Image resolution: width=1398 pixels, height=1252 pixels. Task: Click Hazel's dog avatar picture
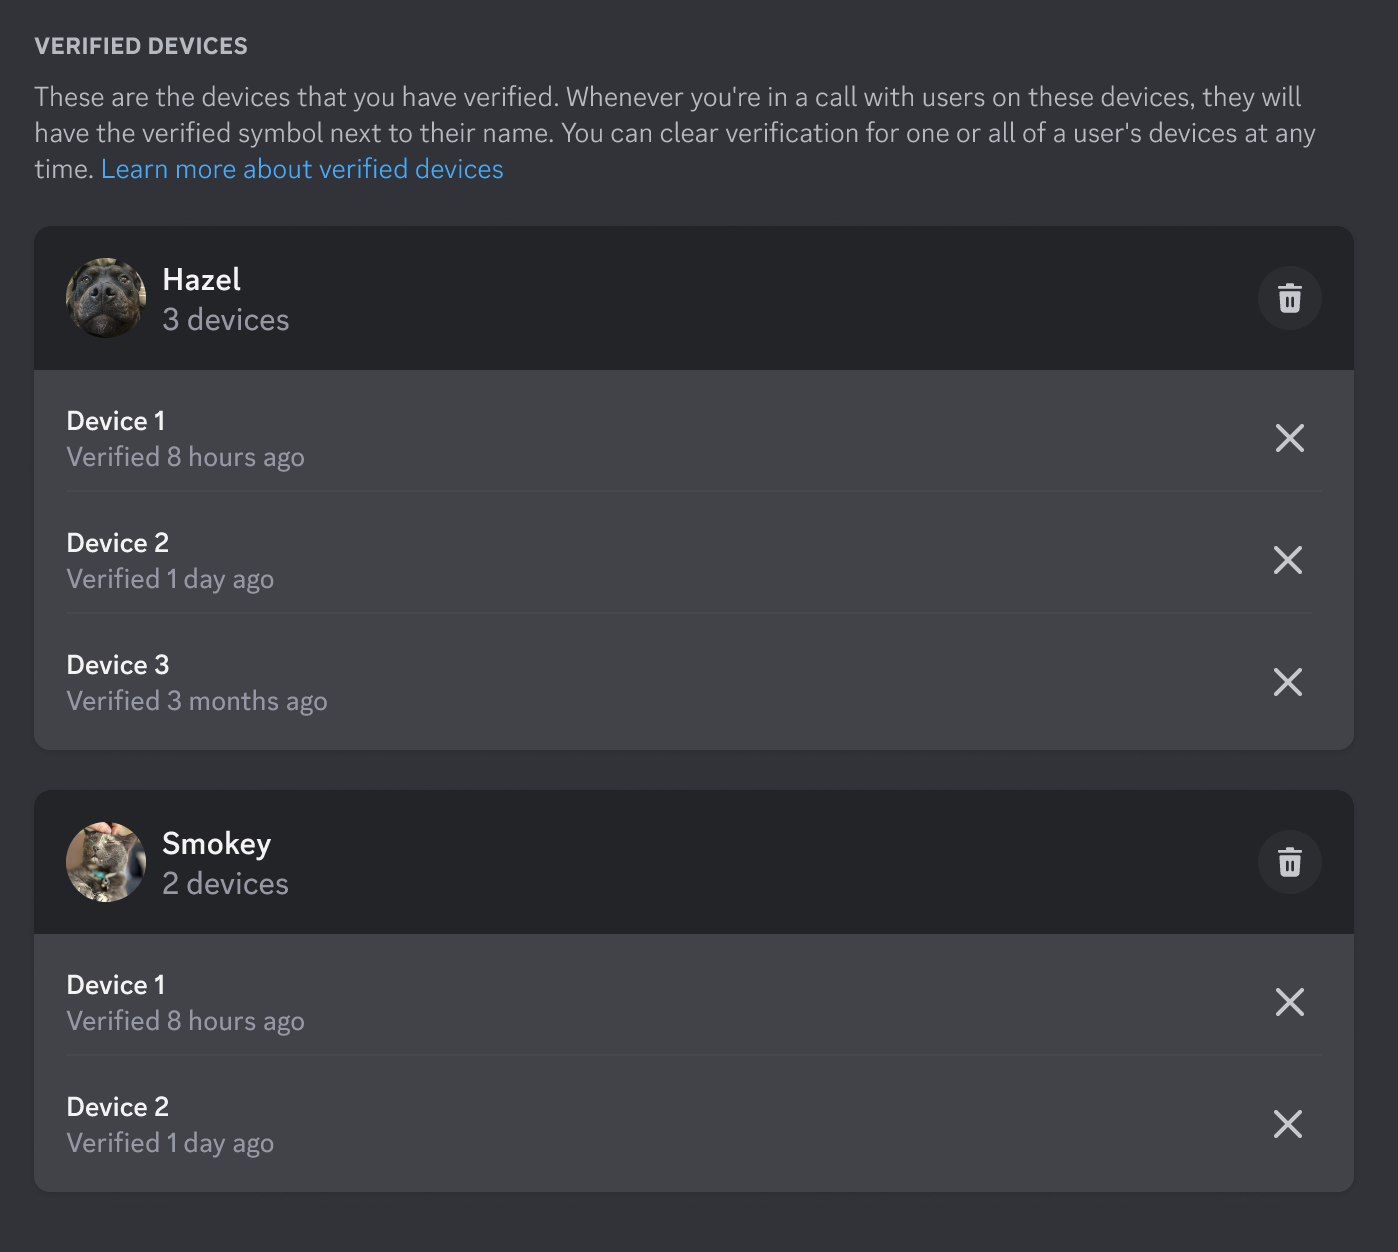point(106,298)
